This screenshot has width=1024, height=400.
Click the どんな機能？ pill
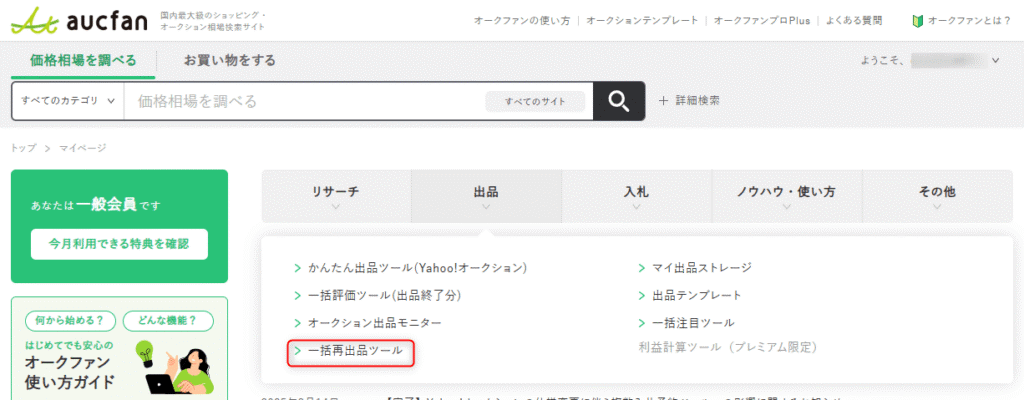coord(168,321)
